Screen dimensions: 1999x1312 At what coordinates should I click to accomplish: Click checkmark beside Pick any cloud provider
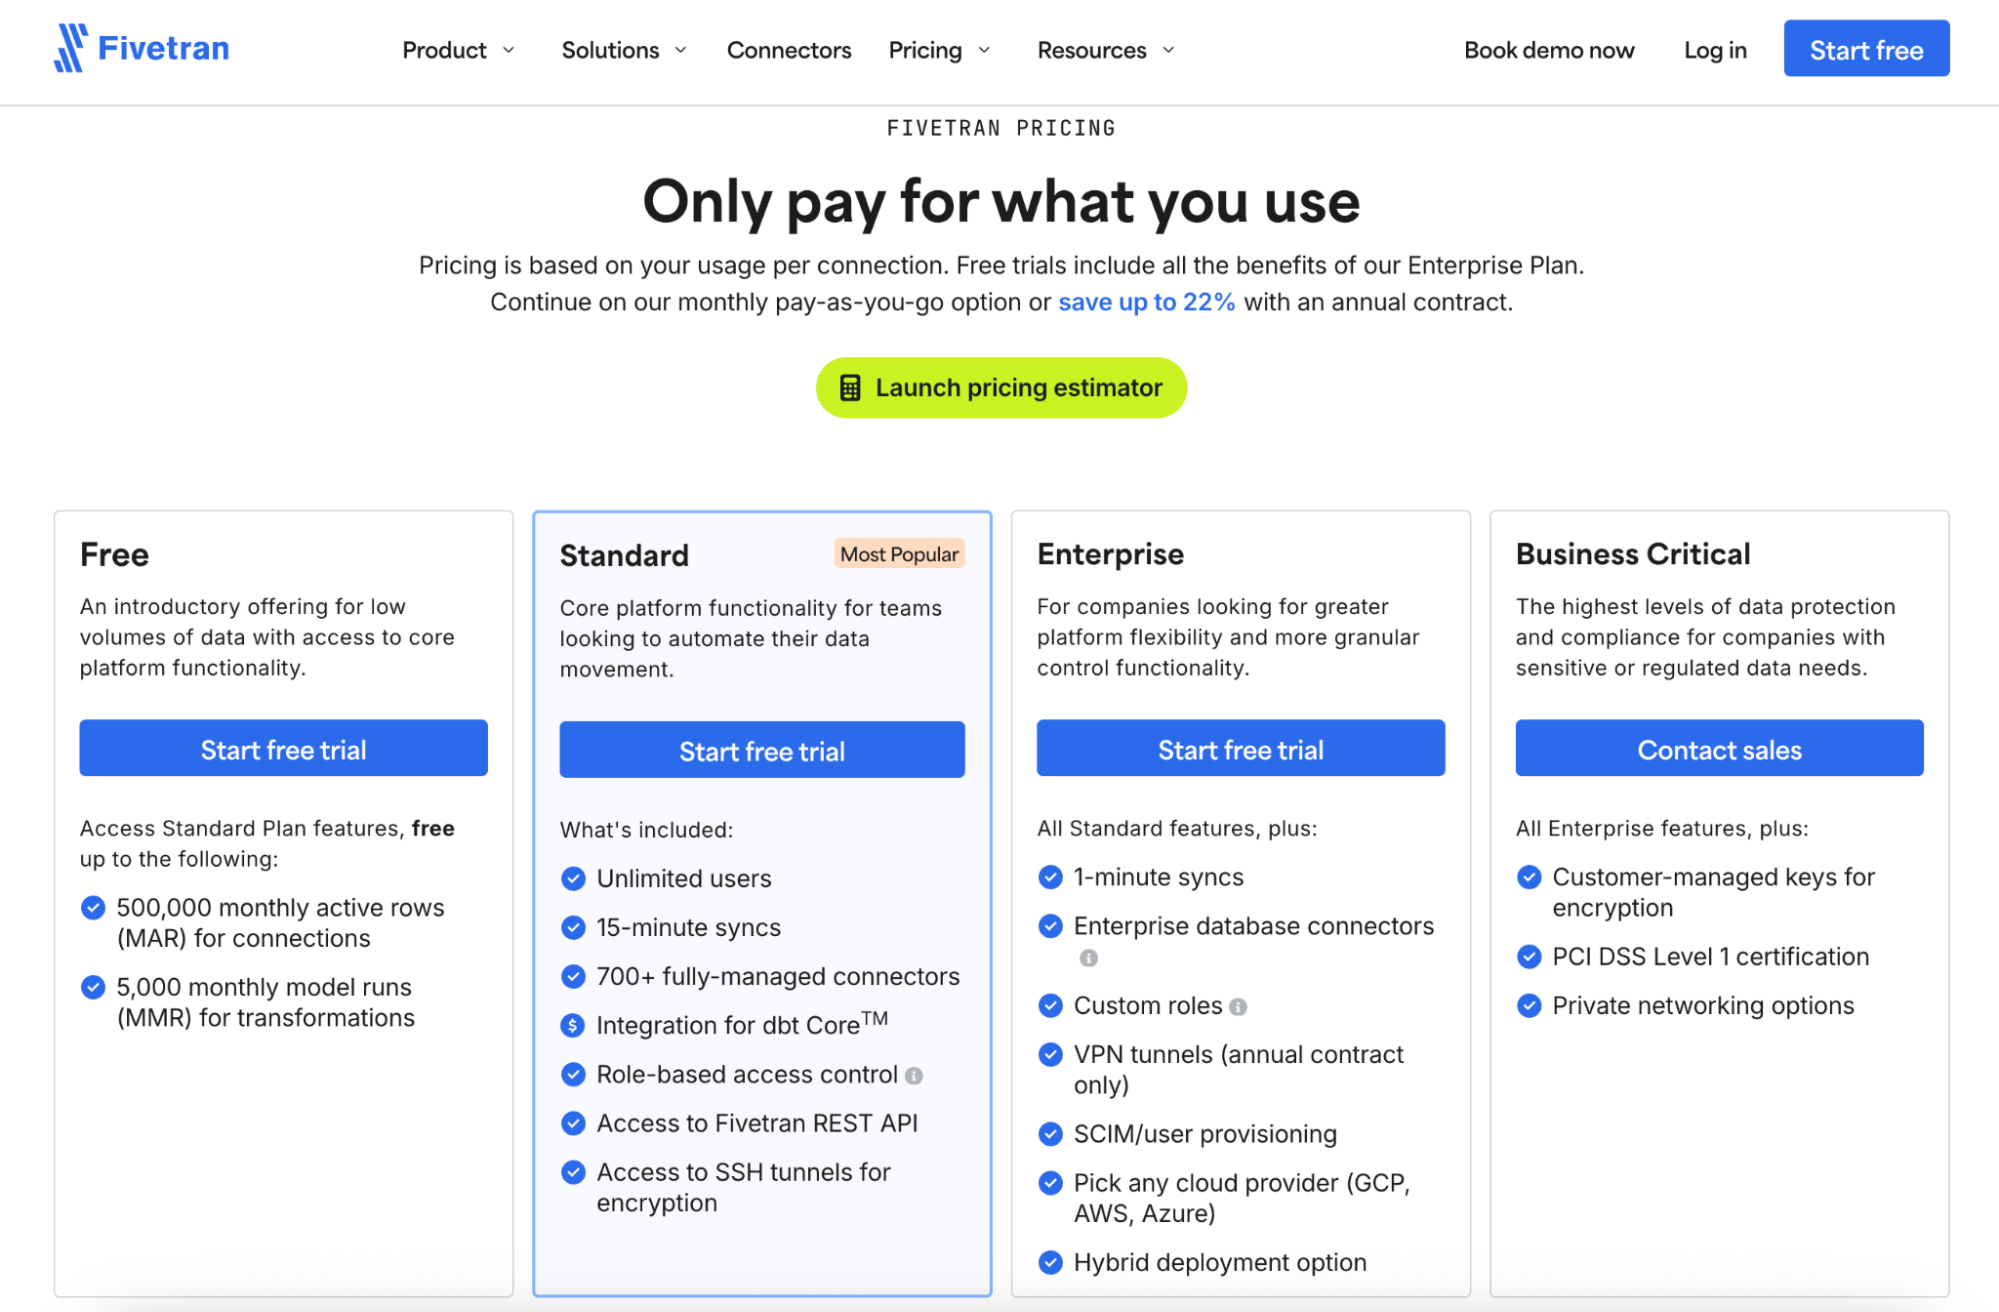click(1050, 1183)
